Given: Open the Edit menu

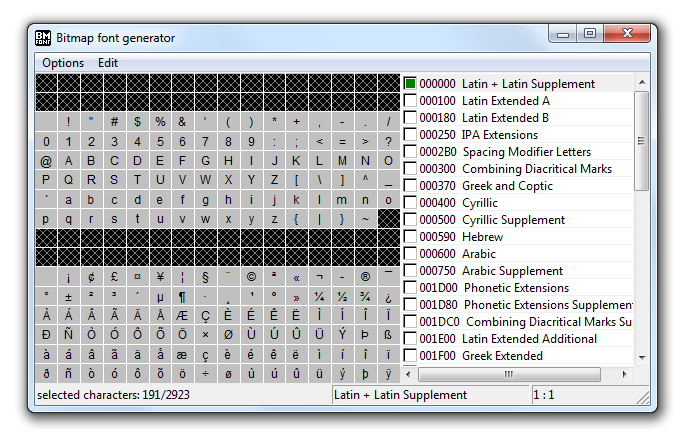Looking at the screenshot, I should pyautogui.click(x=108, y=63).
